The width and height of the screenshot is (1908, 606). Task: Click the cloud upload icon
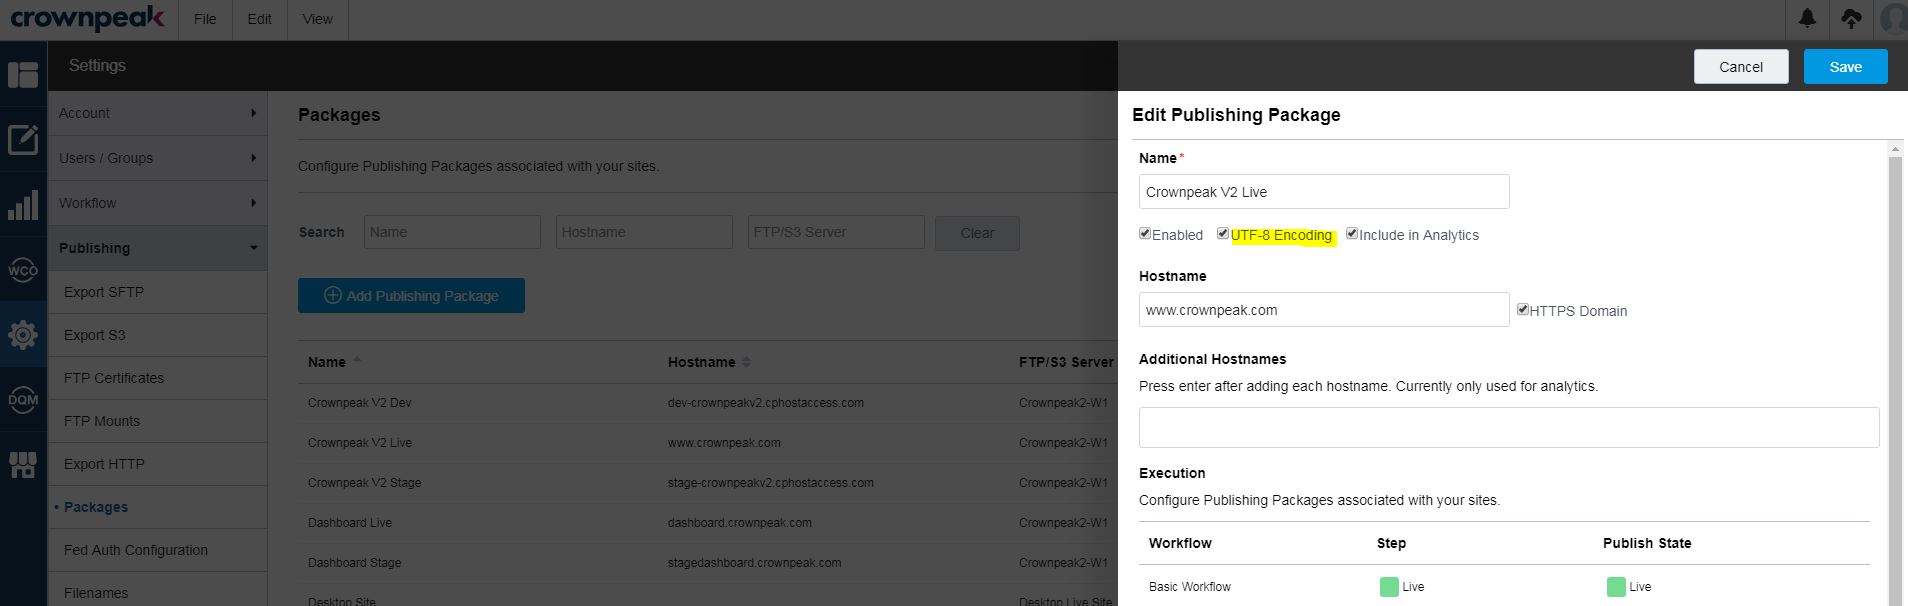[x=1852, y=19]
